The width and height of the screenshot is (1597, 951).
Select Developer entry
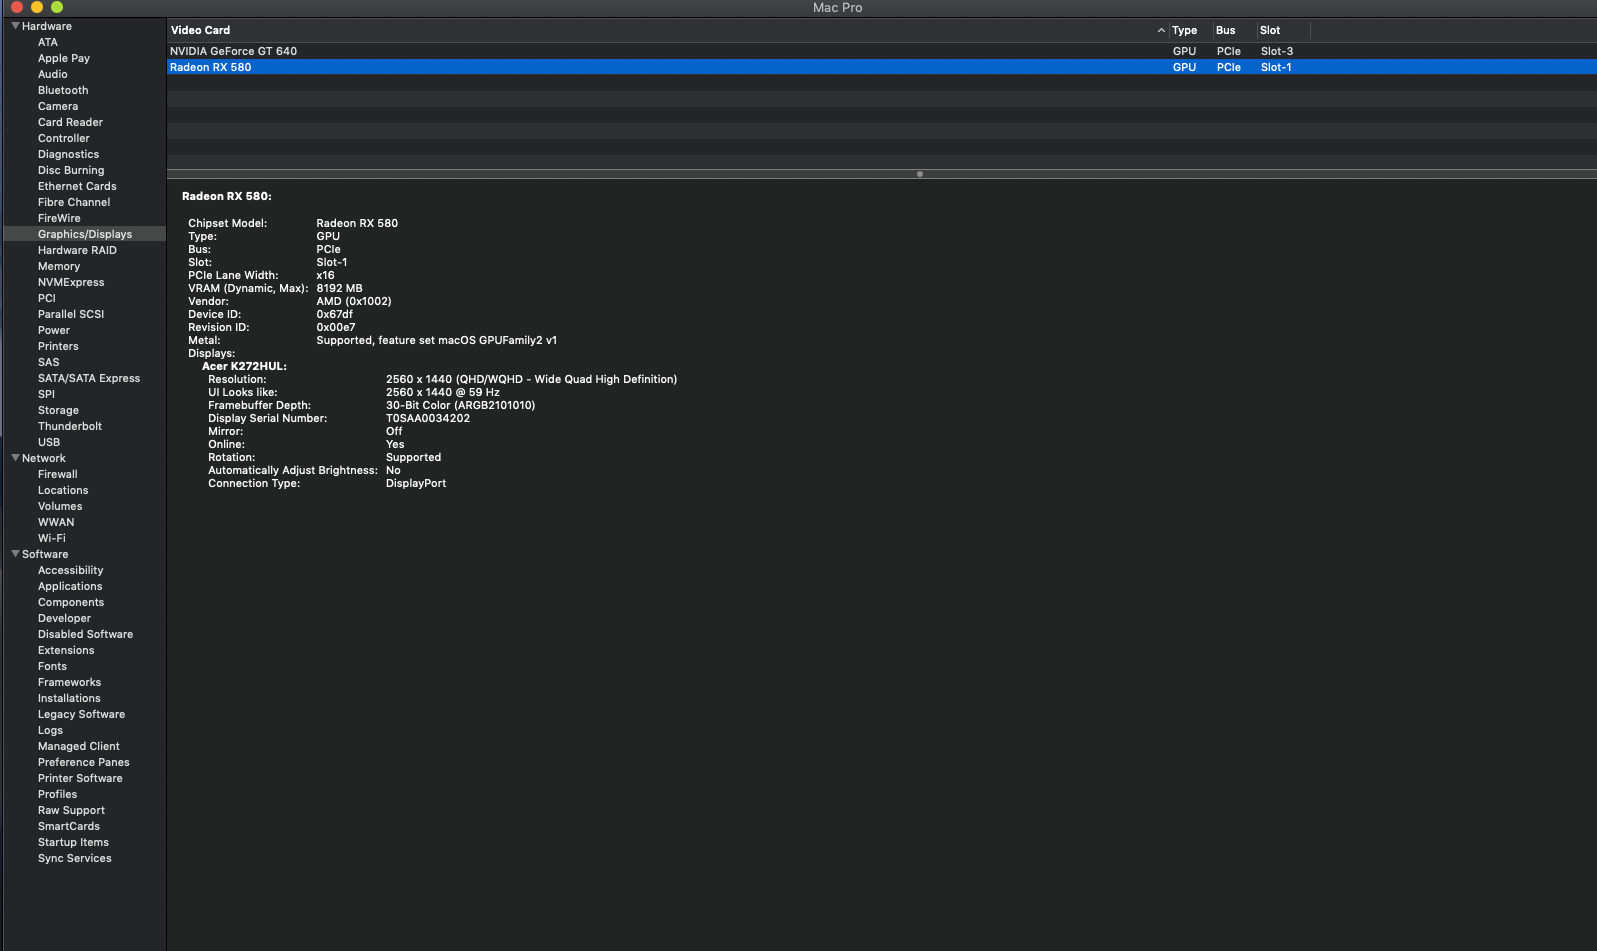pos(64,618)
